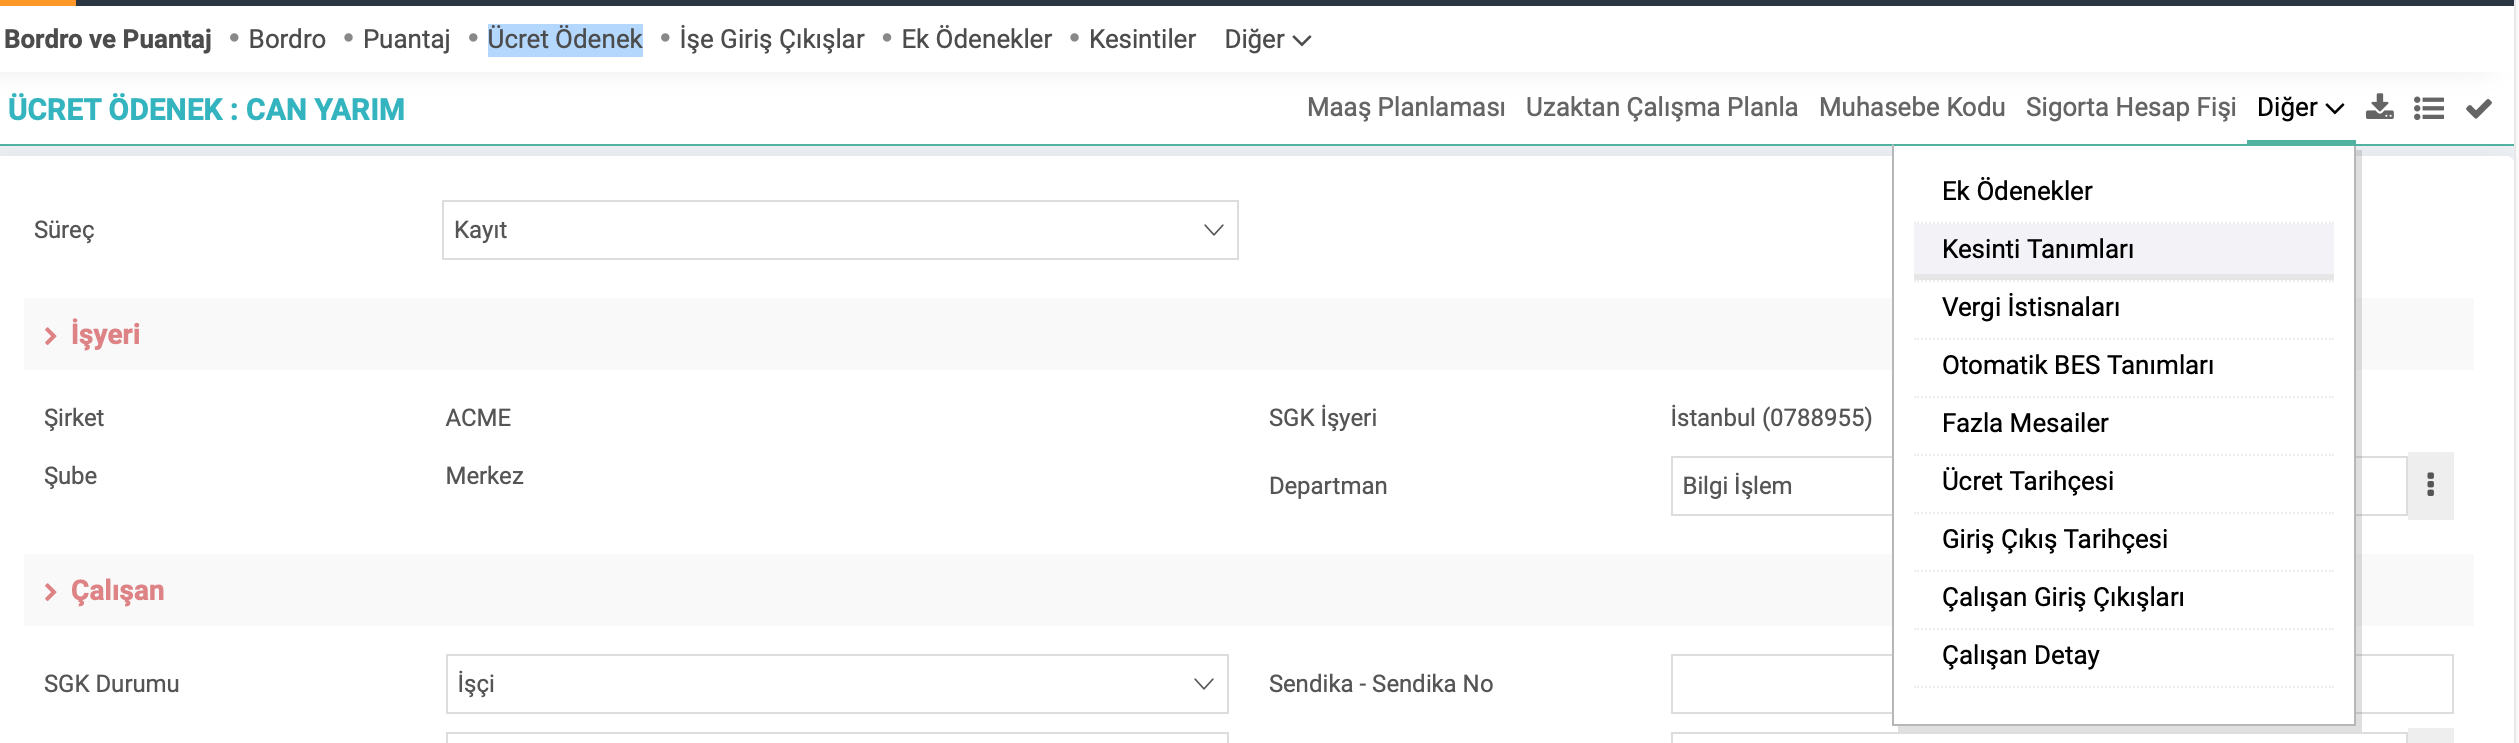Screen dimensions: 2519x743
Task: Open Ücret Tarihçesi menu item
Action: tap(2123, 481)
